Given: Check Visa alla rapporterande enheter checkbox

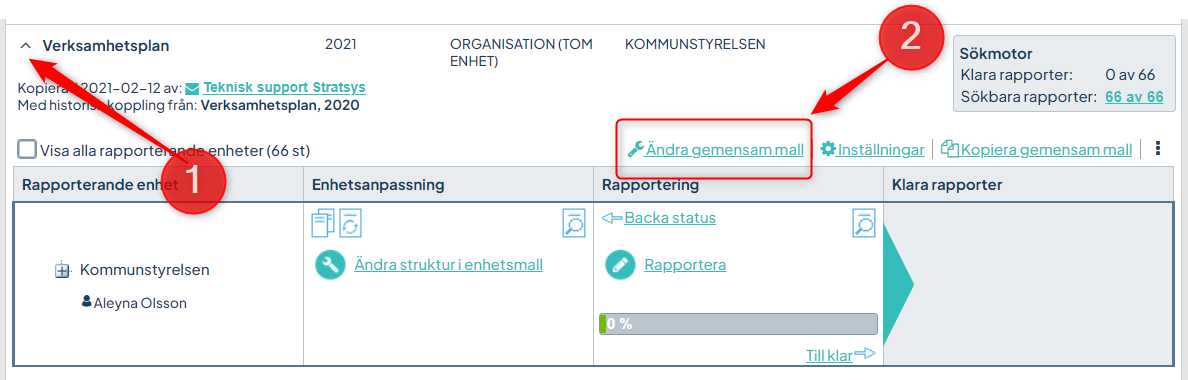Looking at the screenshot, I should (27, 149).
